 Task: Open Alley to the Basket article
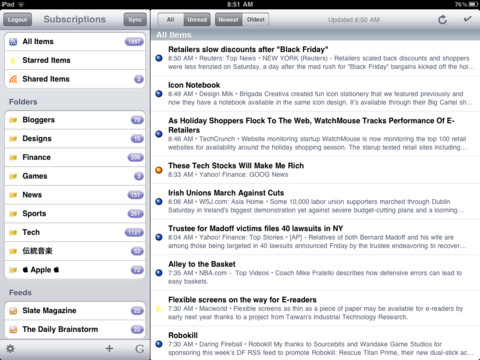(x=316, y=273)
